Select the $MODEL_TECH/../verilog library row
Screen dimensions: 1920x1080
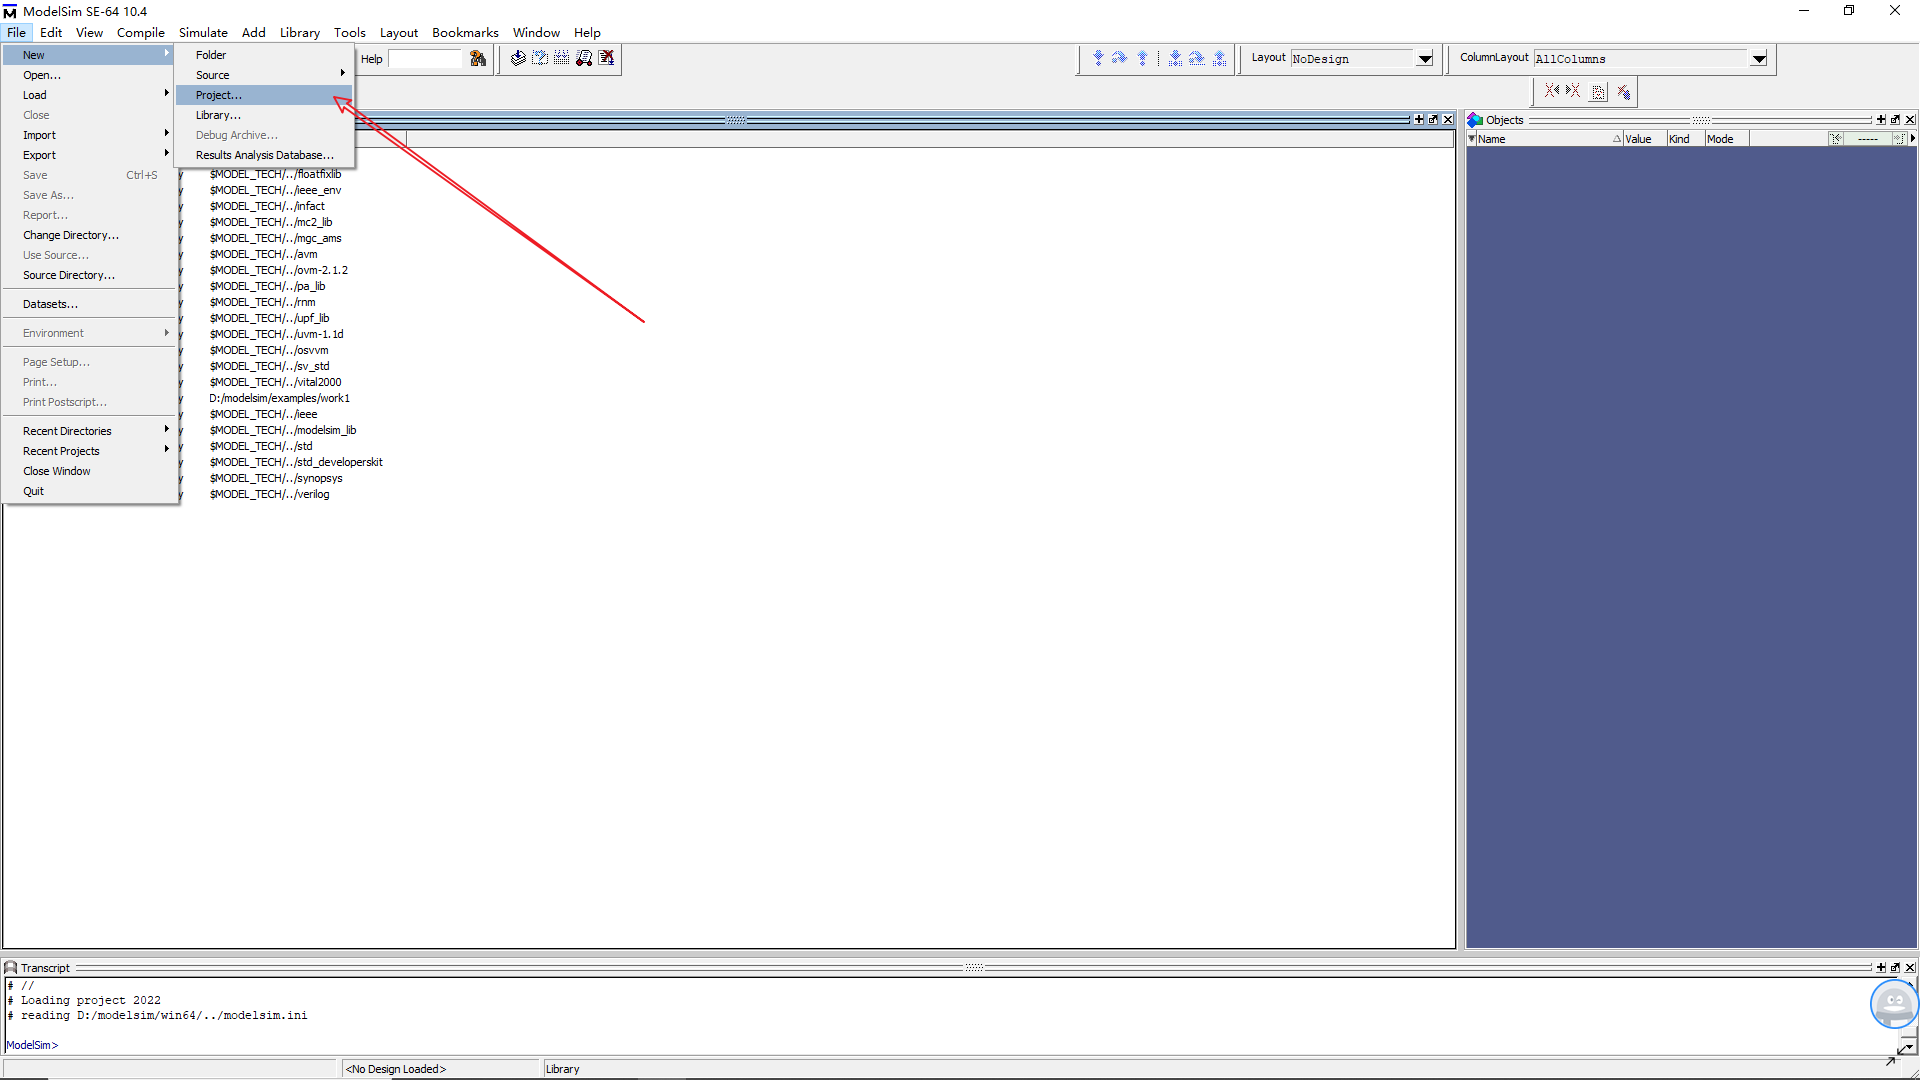tap(269, 494)
